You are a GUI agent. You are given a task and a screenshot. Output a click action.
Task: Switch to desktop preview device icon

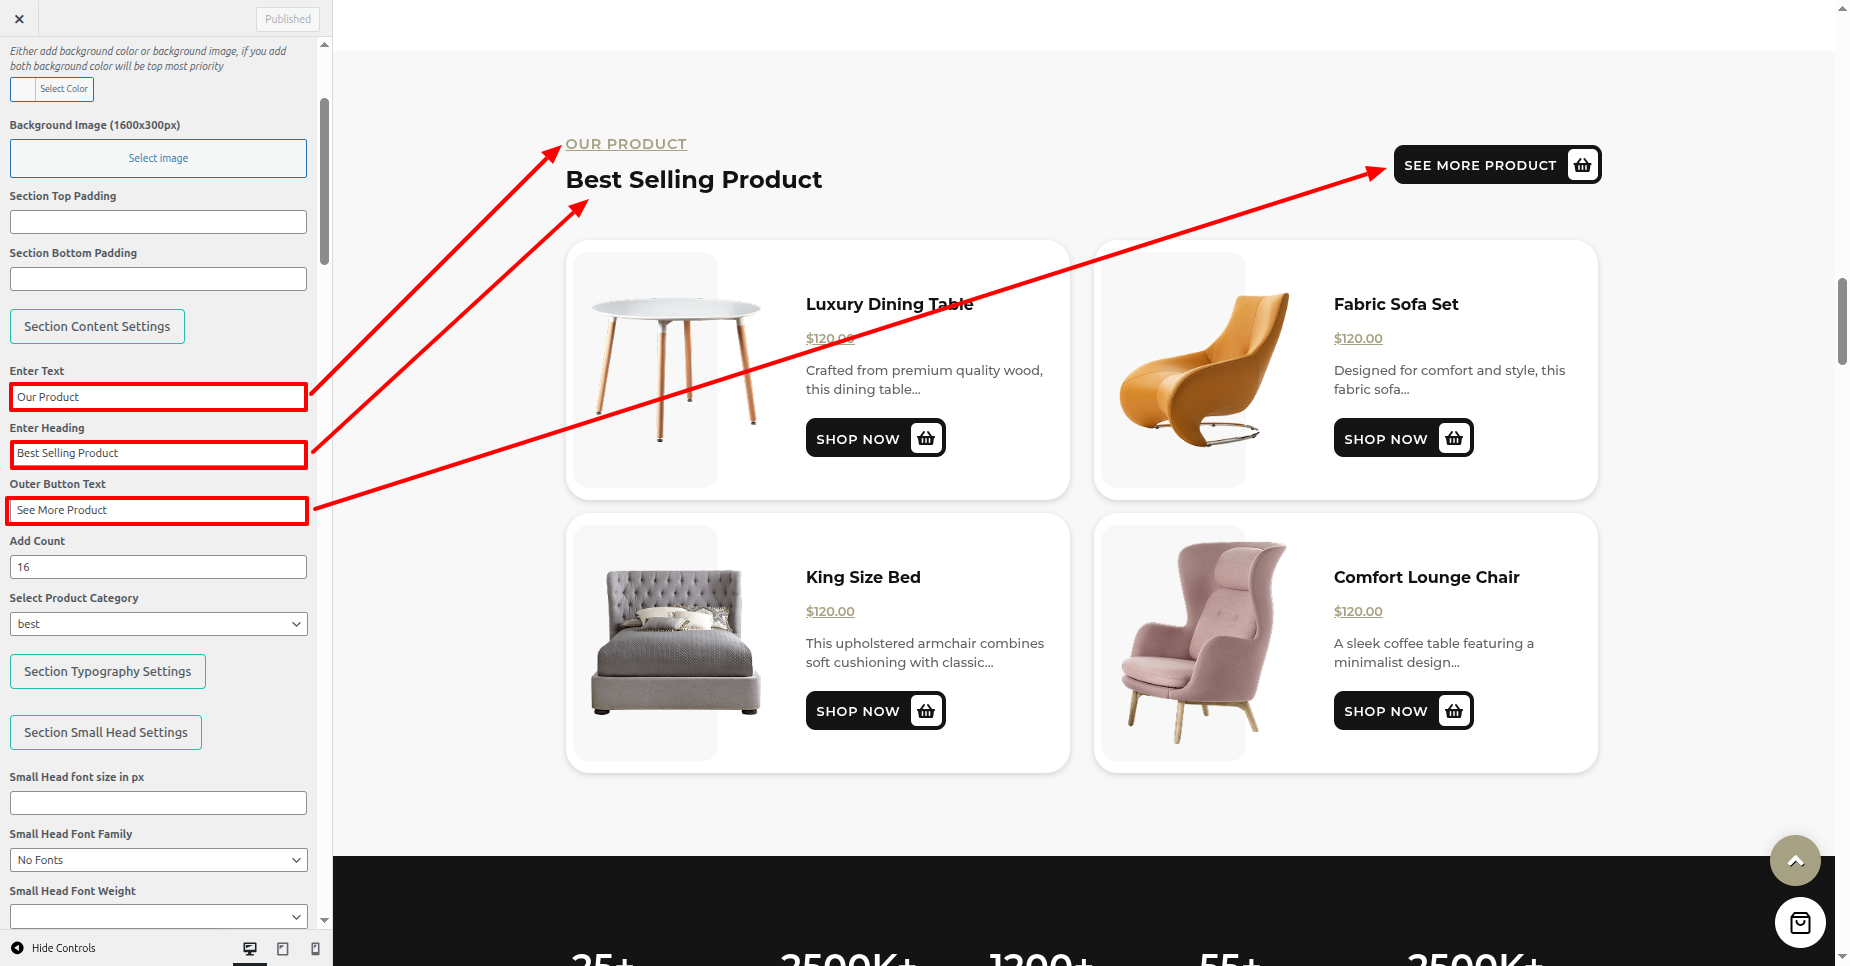[250, 948]
